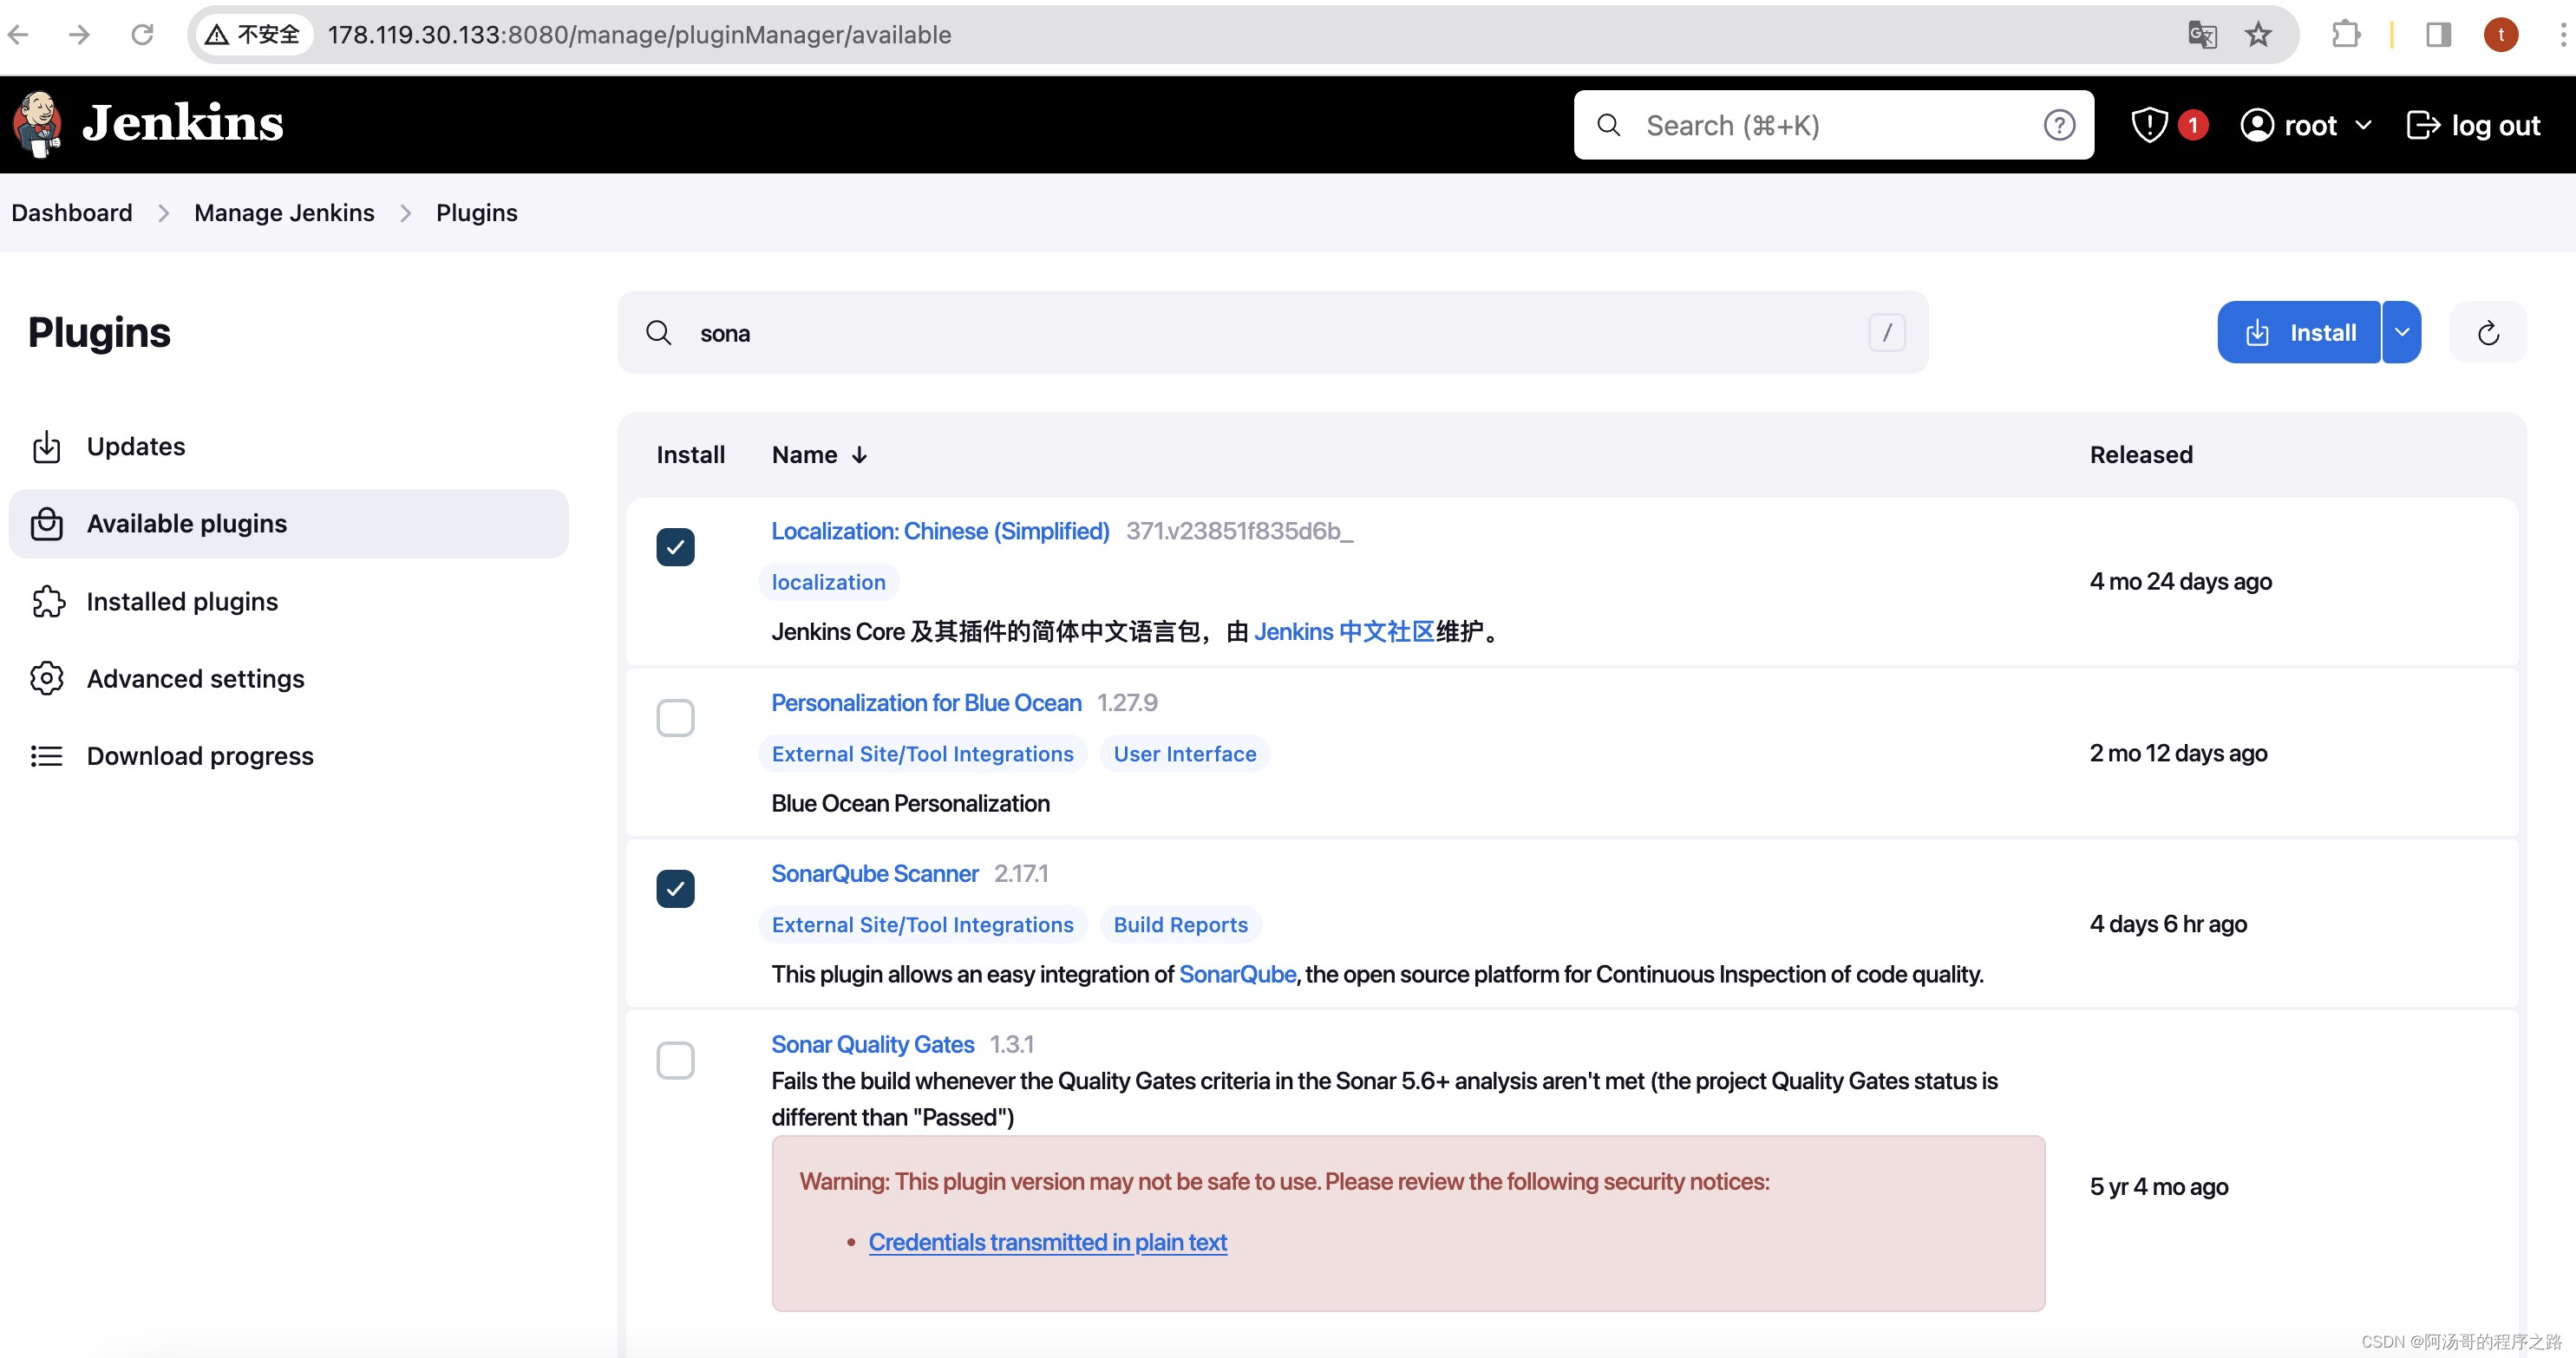
Task: Go to Advanced settings
Action: point(288,679)
